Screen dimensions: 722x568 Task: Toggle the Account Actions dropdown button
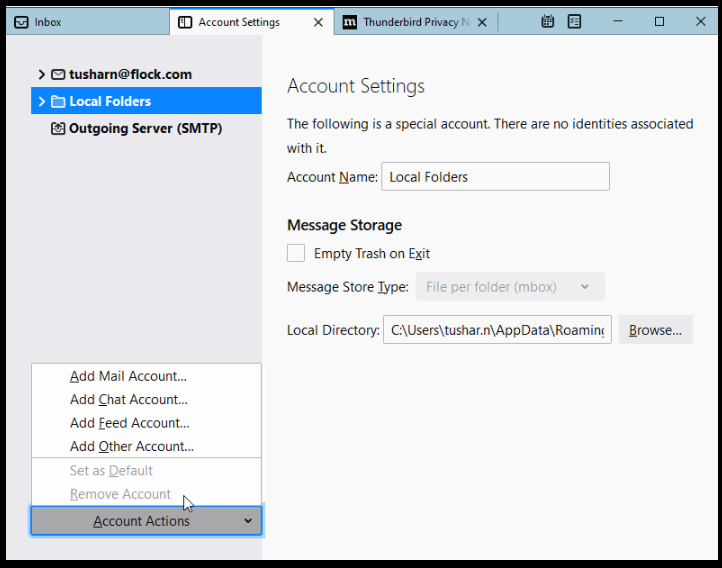(x=146, y=521)
